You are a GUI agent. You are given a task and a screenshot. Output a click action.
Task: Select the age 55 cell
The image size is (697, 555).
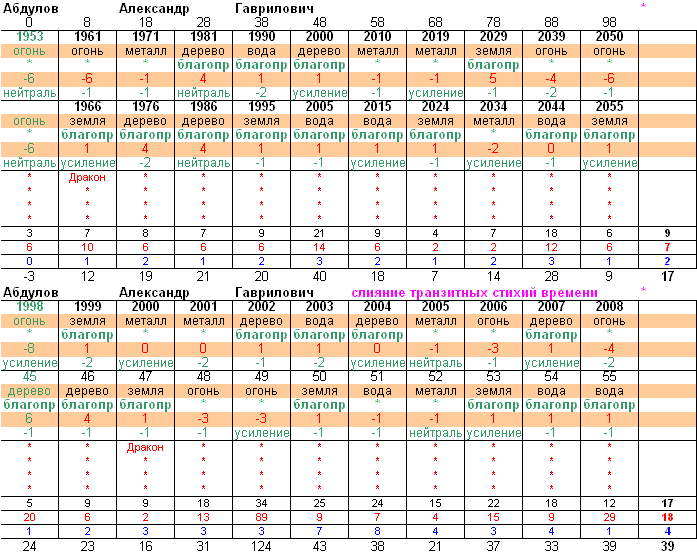pyautogui.click(x=609, y=377)
